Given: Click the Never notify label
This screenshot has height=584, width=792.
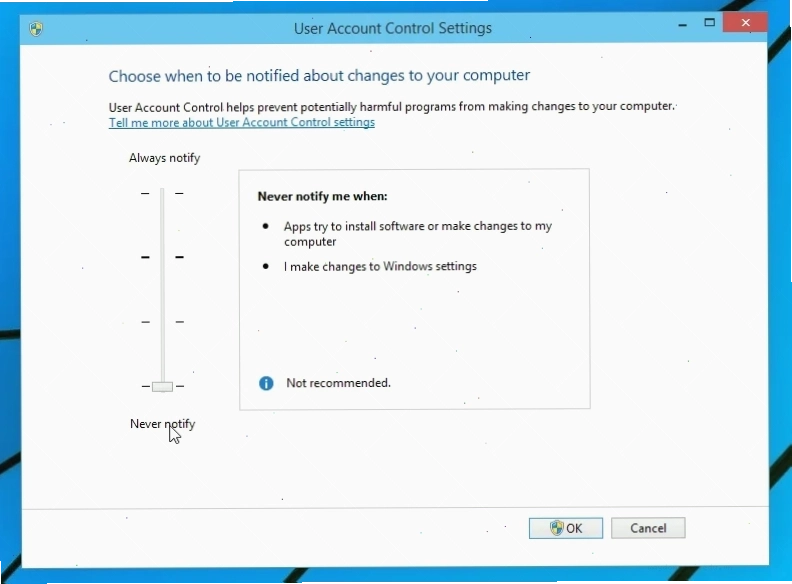Looking at the screenshot, I should point(163,424).
